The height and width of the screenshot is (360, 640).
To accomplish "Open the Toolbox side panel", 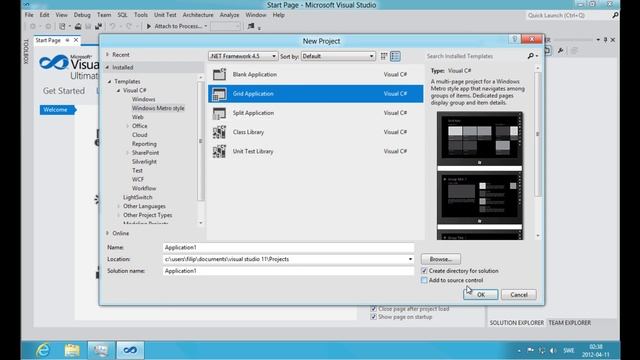I will pyautogui.click(x=26, y=51).
